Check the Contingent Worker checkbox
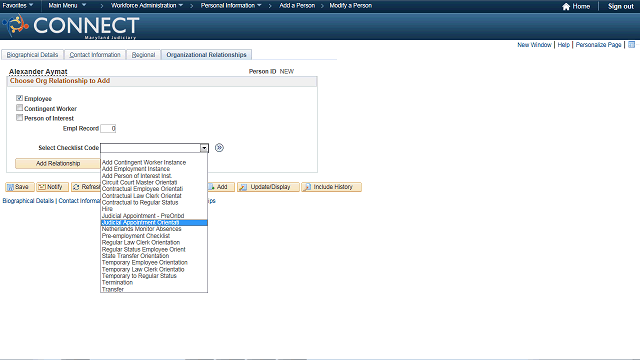Screen dimensions: 640x360 click(19, 108)
